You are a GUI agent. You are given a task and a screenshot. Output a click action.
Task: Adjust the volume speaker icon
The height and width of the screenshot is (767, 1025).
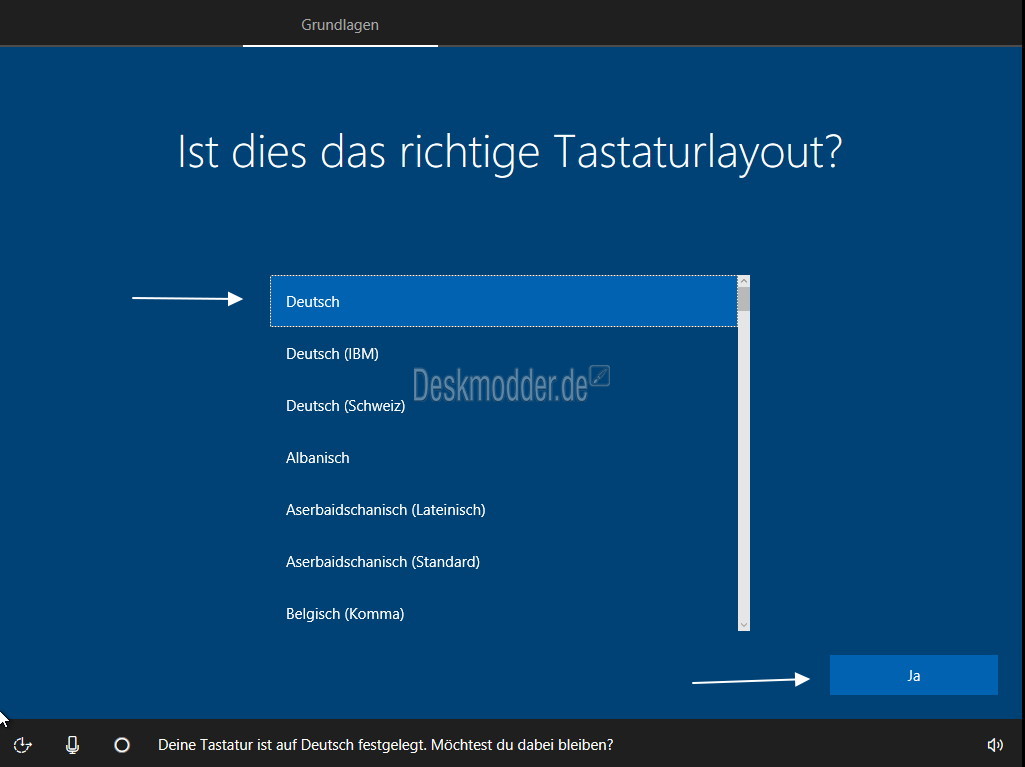point(995,745)
